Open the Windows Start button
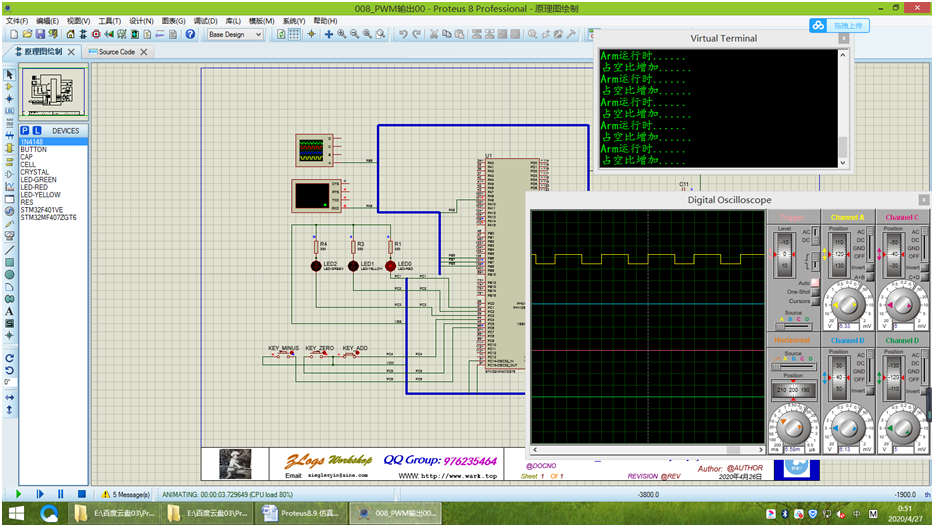The height and width of the screenshot is (527, 935). click(x=16, y=513)
